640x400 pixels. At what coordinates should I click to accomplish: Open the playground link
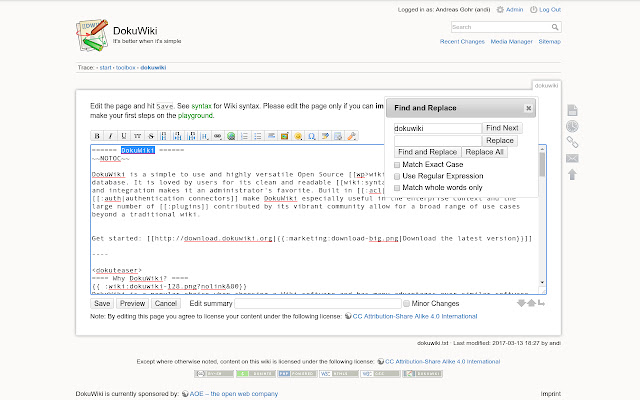click(195, 116)
